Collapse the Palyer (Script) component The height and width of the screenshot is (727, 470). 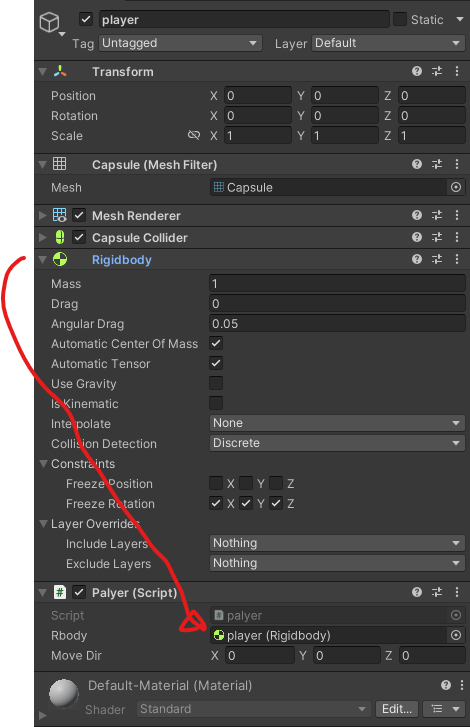(43, 592)
